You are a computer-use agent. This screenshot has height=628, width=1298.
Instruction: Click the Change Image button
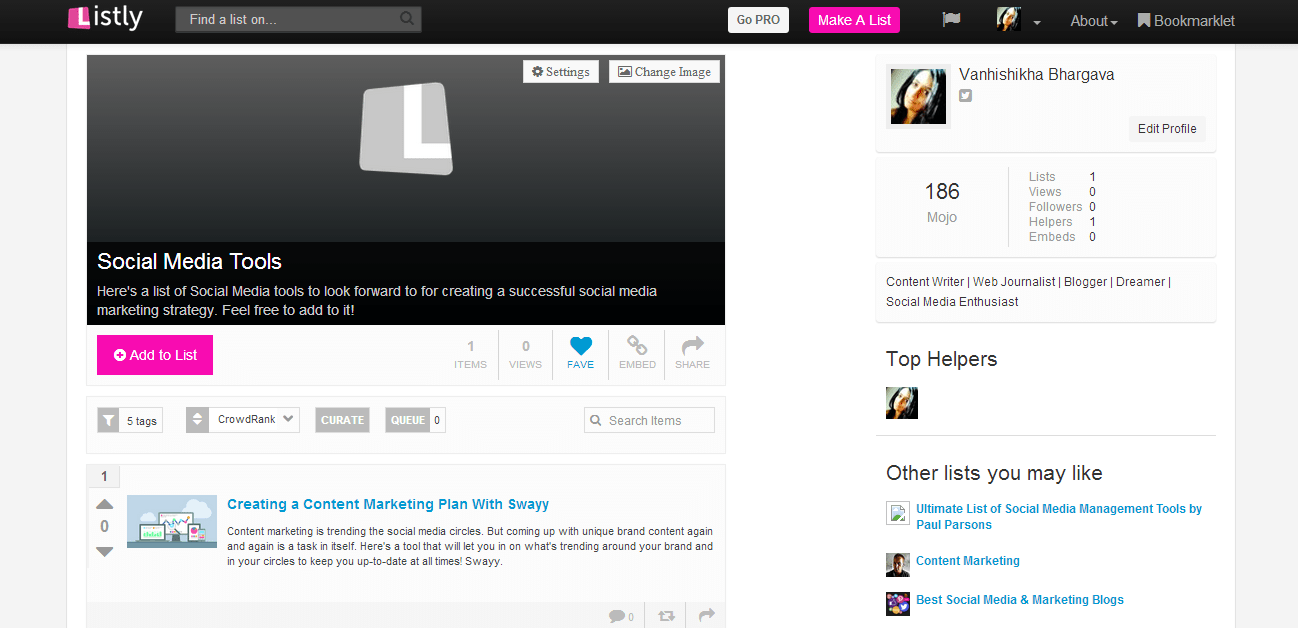(664, 72)
